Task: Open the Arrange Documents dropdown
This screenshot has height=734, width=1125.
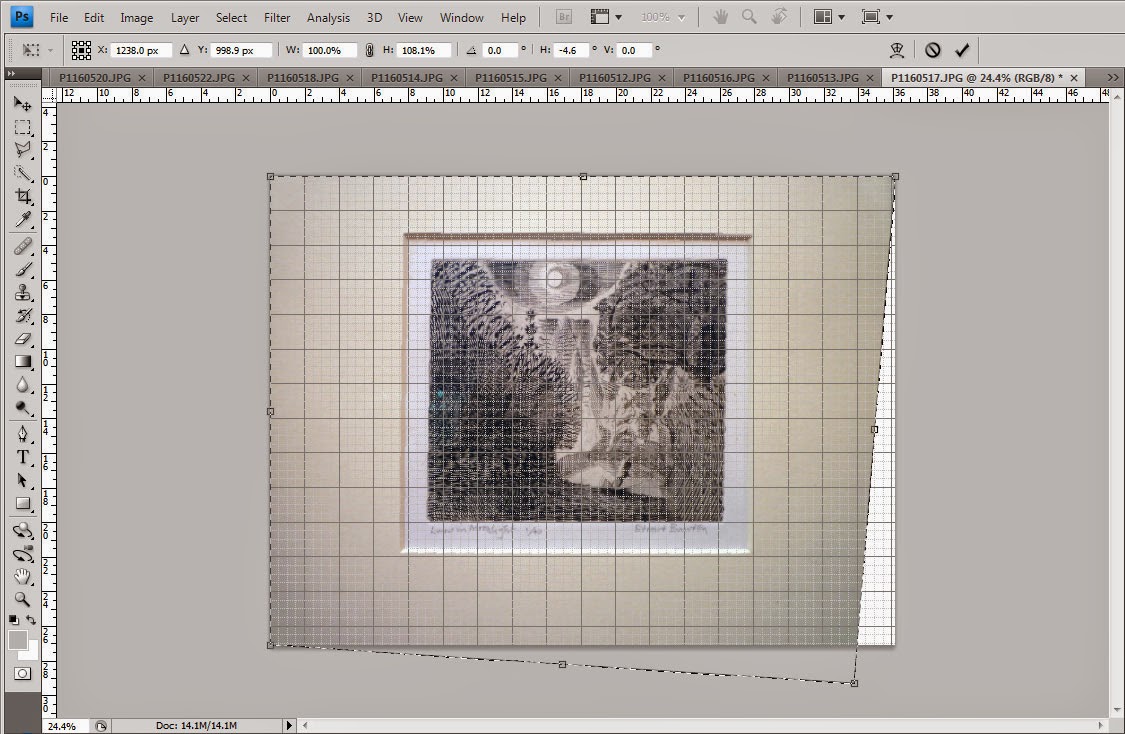Action: [829, 17]
